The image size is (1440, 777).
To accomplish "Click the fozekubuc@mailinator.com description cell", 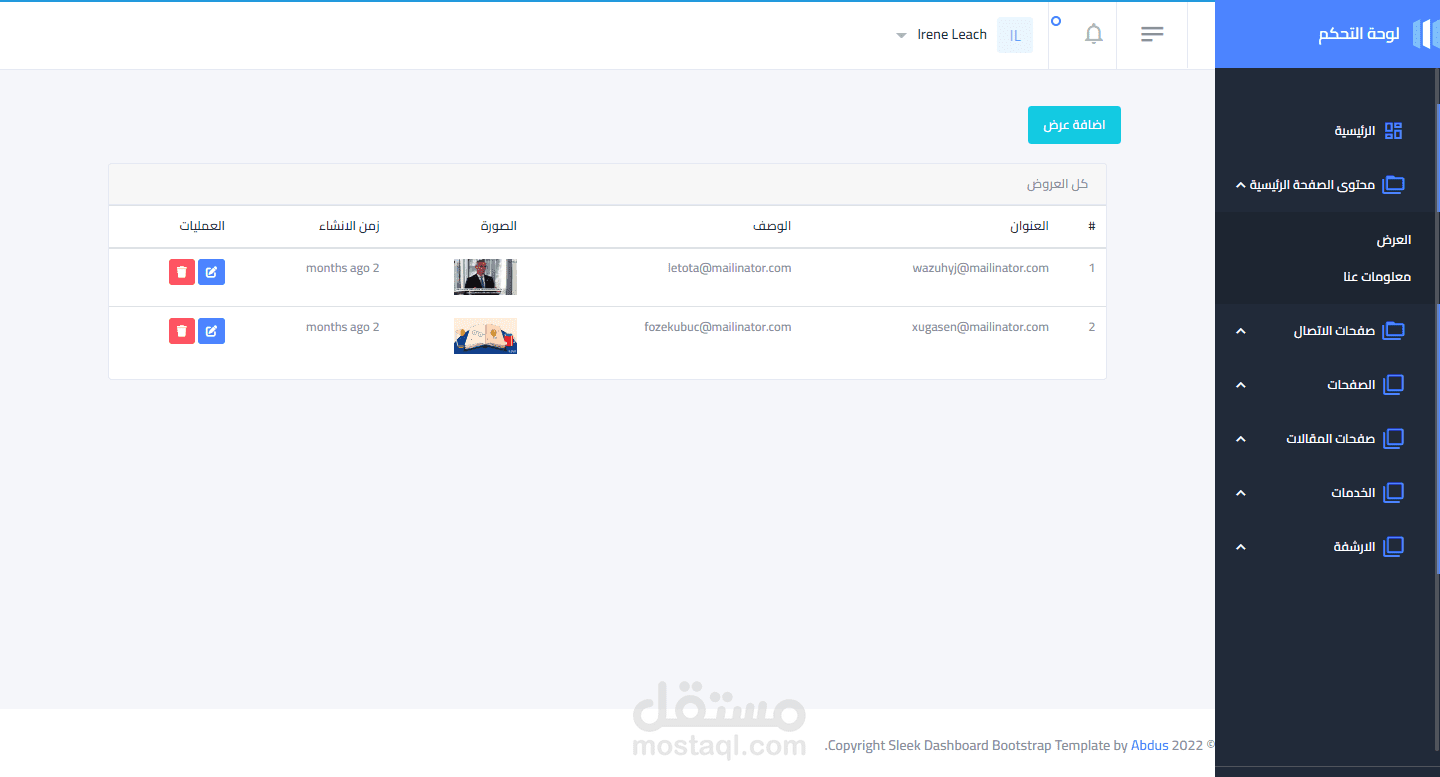I will point(717,327).
